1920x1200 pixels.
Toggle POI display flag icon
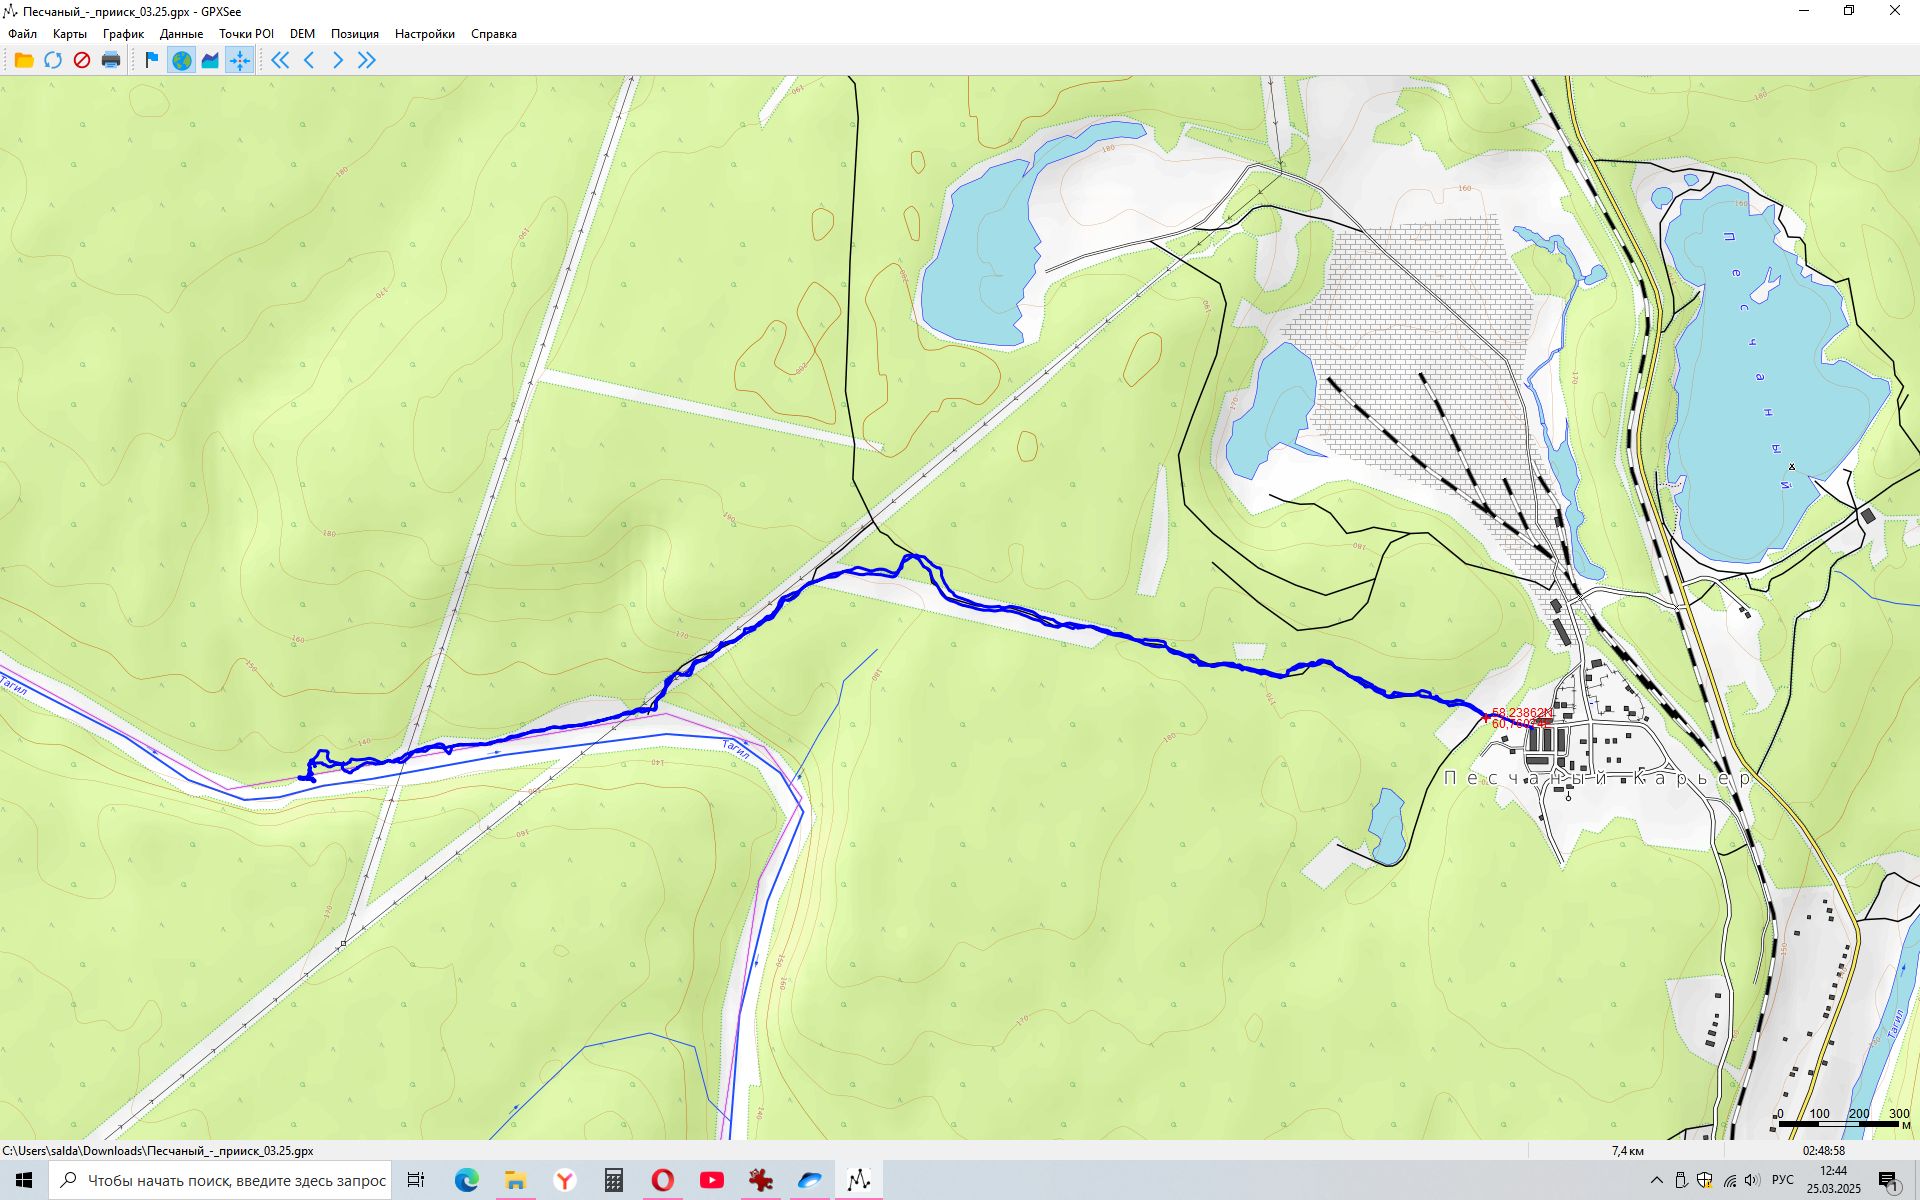pyautogui.click(x=152, y=60)
